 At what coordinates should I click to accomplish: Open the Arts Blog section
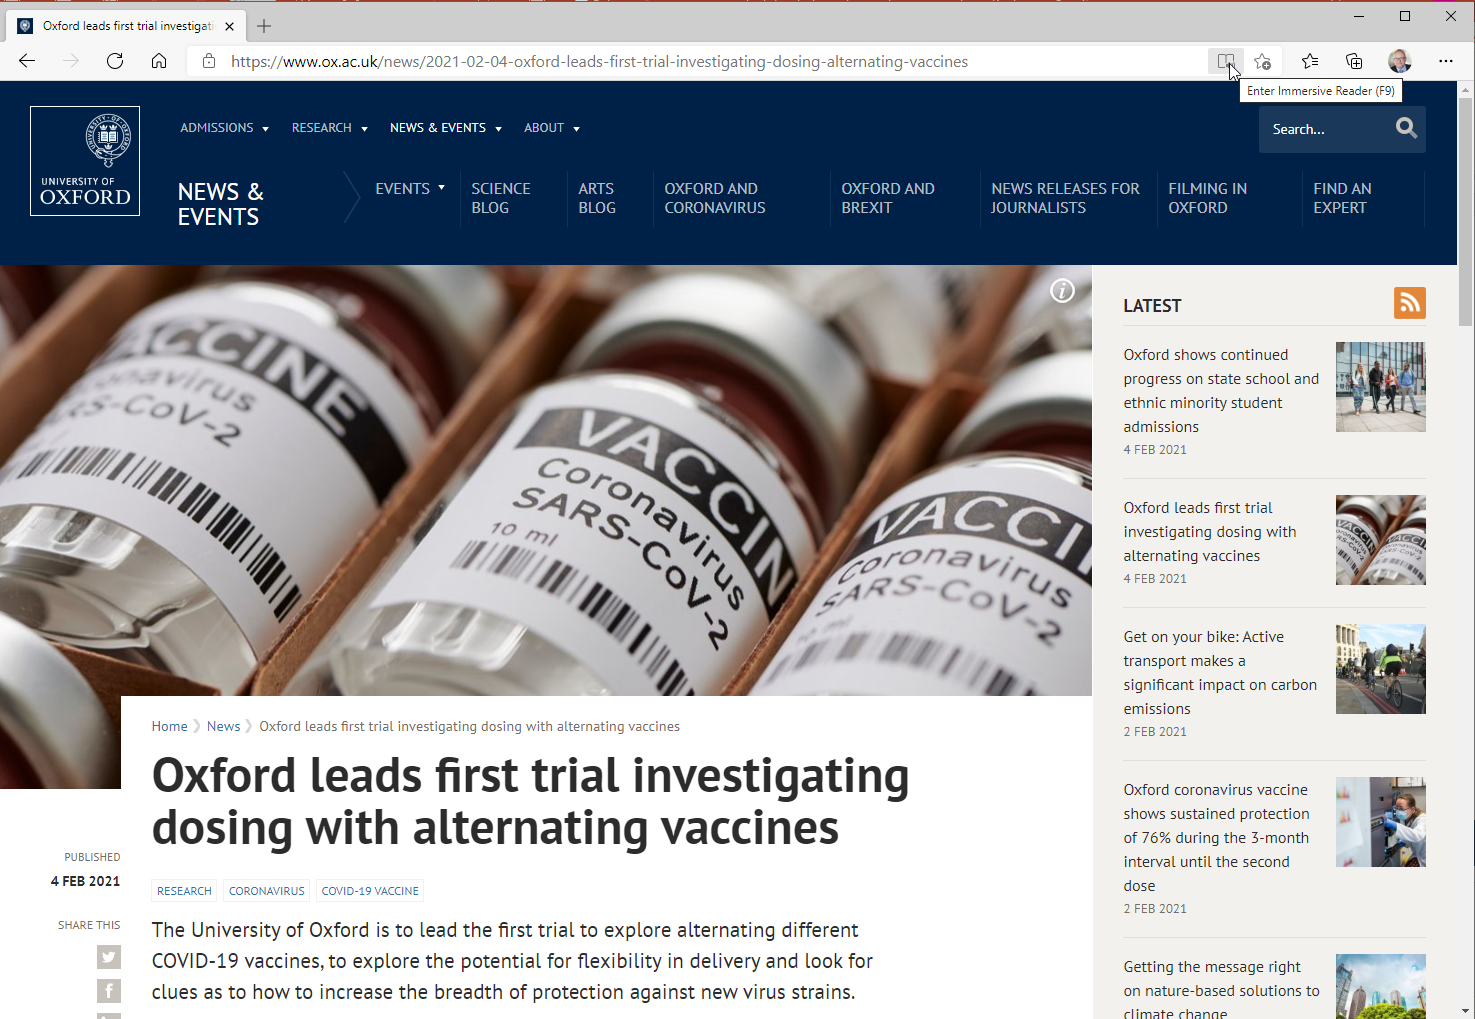[x=597, y=198]
